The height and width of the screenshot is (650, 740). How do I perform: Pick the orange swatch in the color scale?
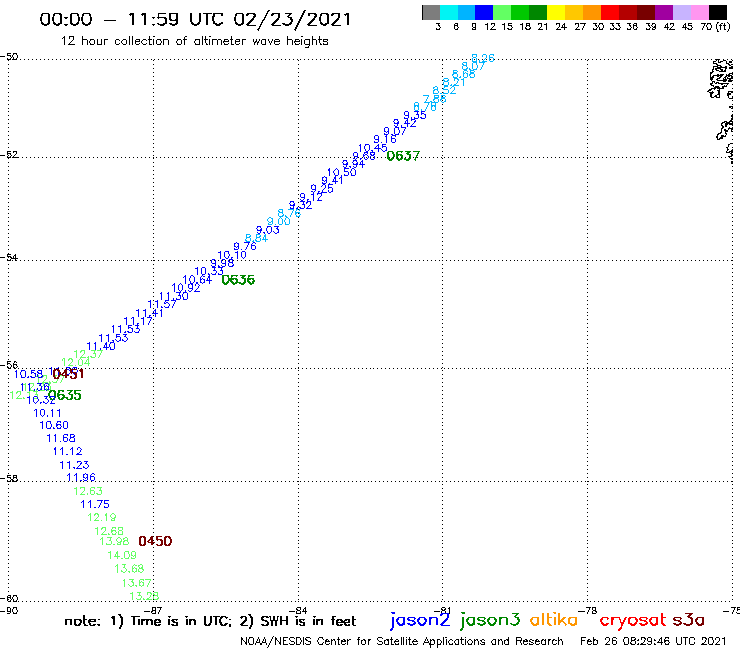tap(592, 12)
